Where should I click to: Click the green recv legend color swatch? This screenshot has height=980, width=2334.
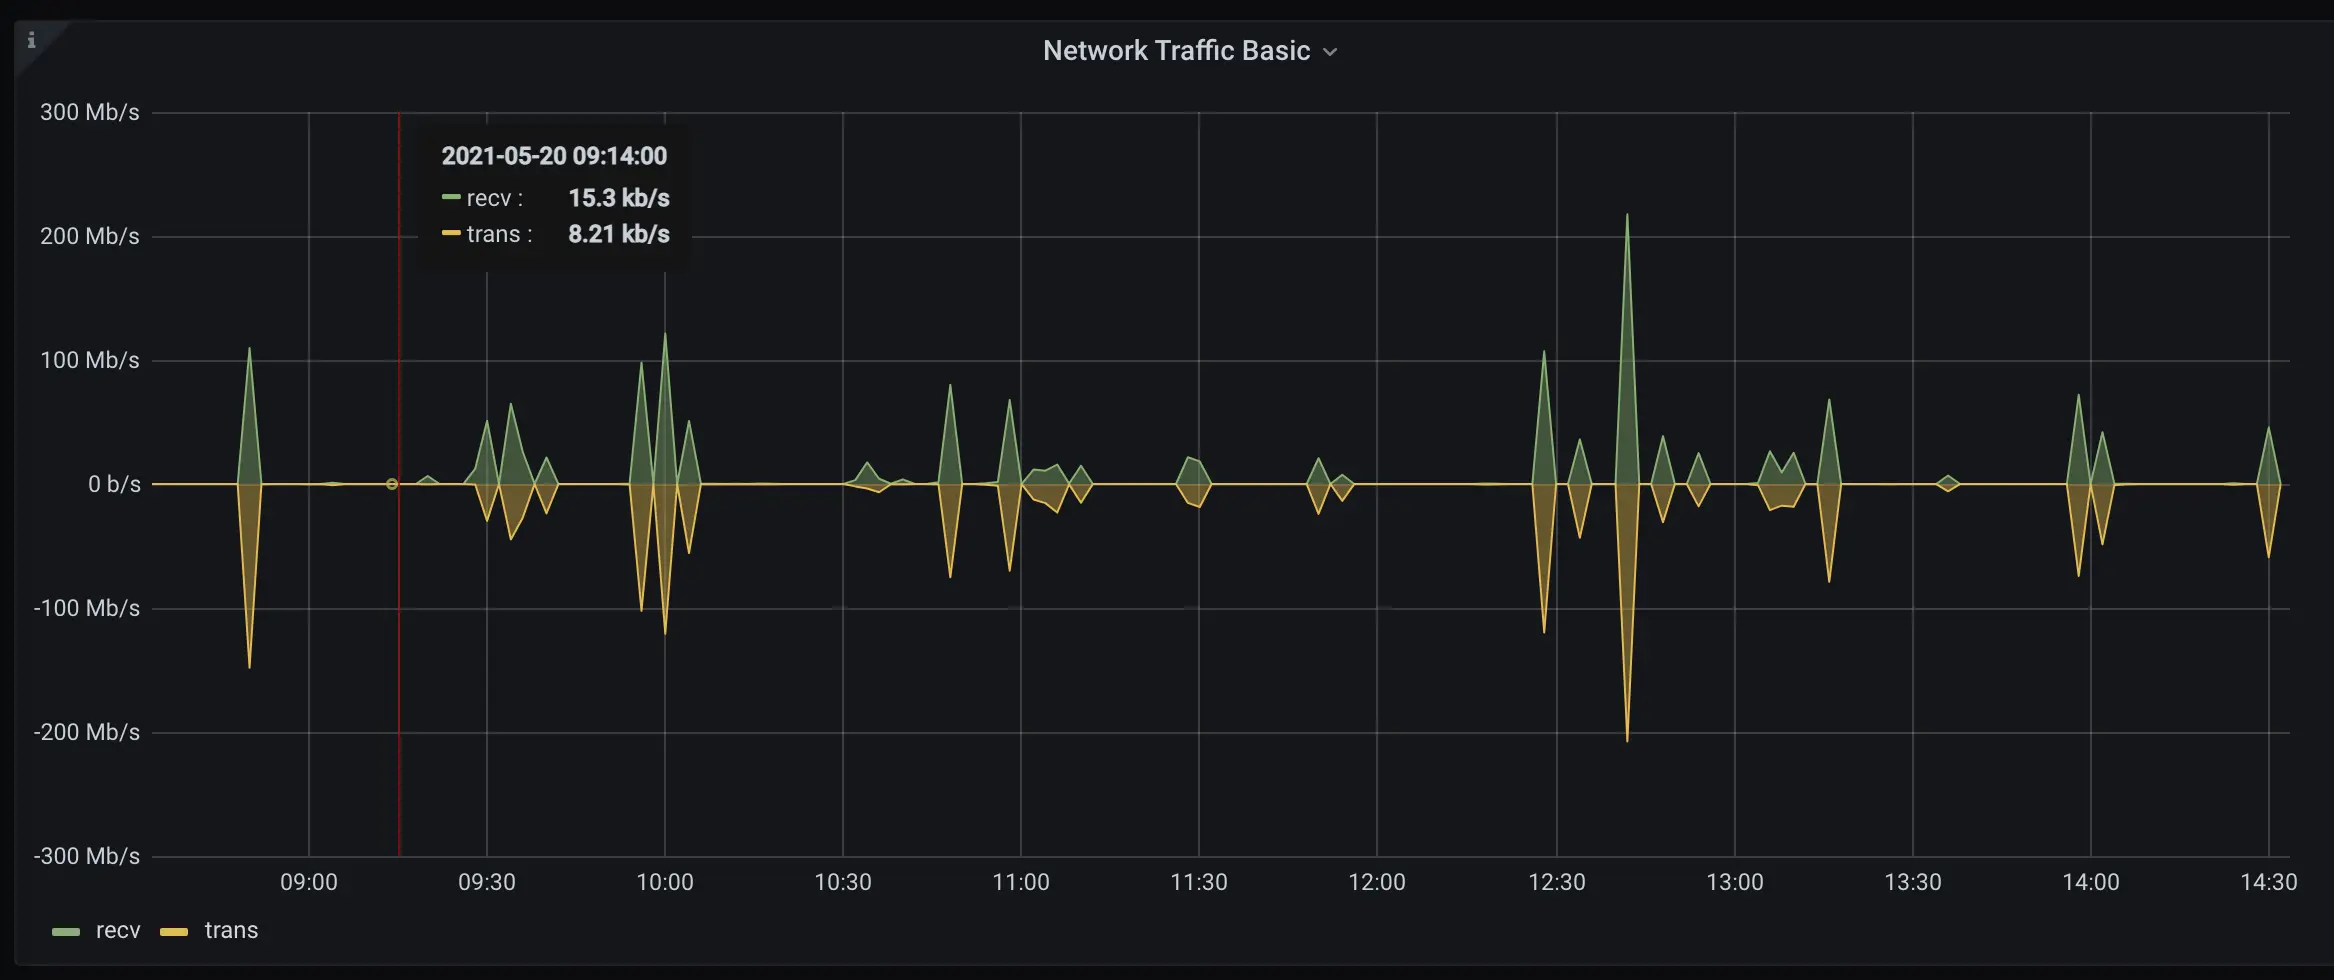[x=66, y=931]
